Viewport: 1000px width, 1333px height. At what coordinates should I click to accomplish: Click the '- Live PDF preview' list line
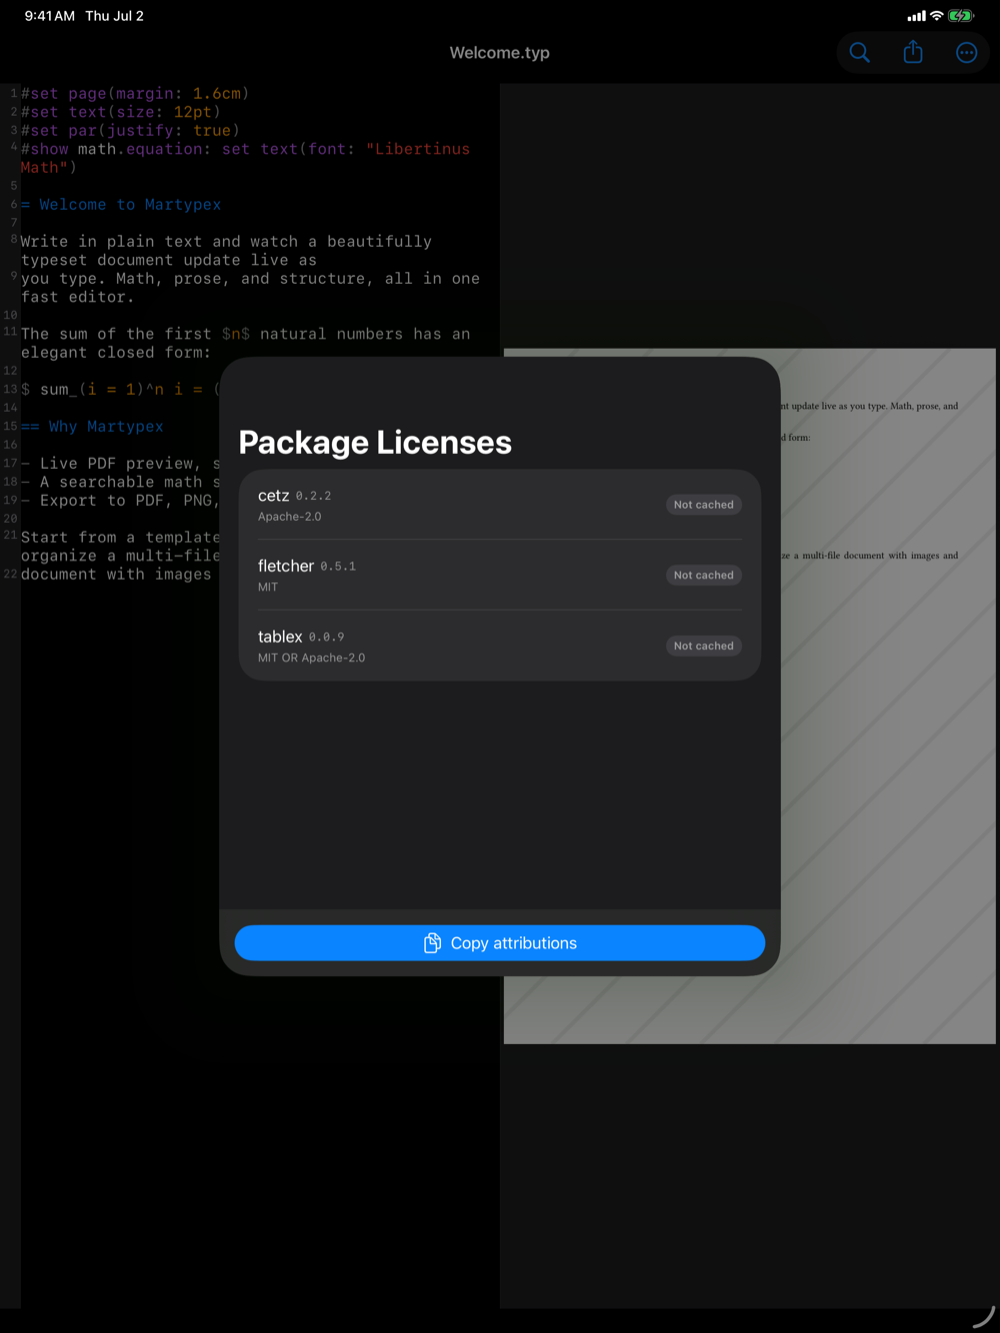click(x=120, y=464)
